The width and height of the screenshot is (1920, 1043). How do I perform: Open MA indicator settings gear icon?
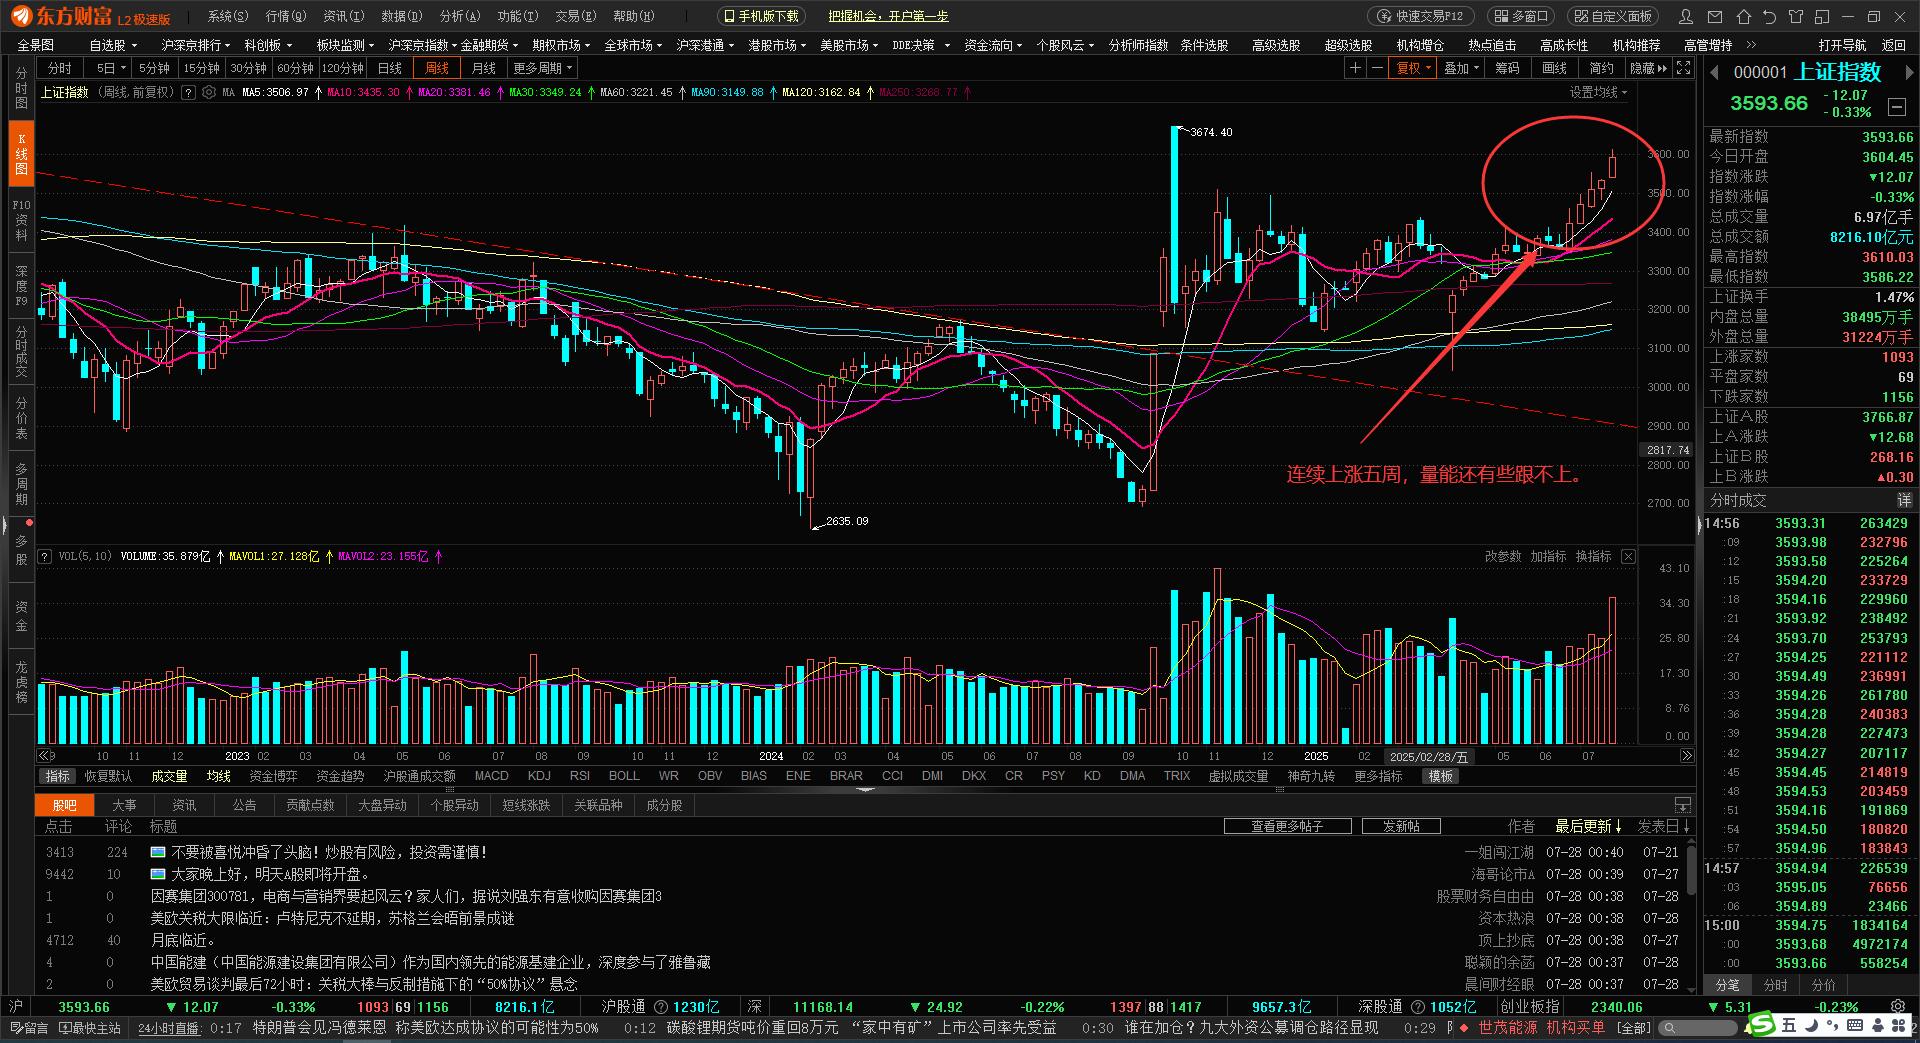(209, 92)
